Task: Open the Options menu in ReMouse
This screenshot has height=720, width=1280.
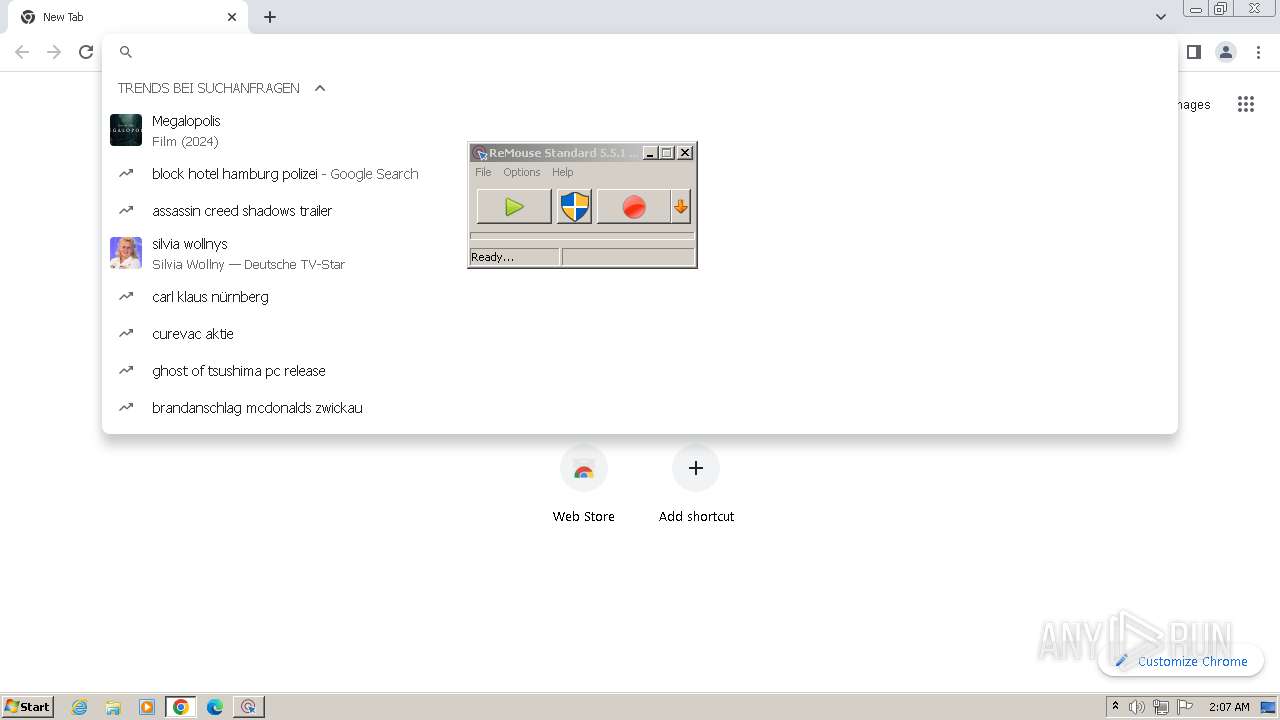Action: pyautogui.click(x=522, y=172)
